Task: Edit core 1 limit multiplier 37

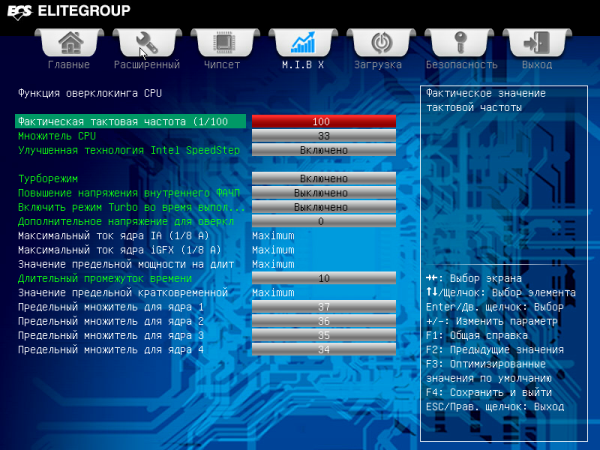Action: 324,307
